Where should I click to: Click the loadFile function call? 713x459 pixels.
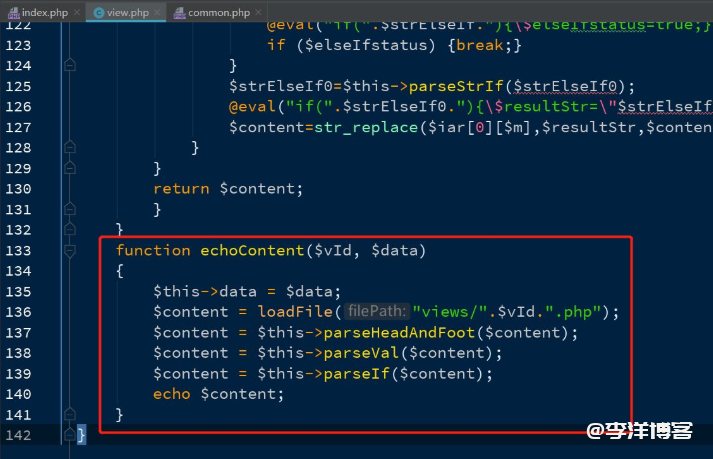296,312
